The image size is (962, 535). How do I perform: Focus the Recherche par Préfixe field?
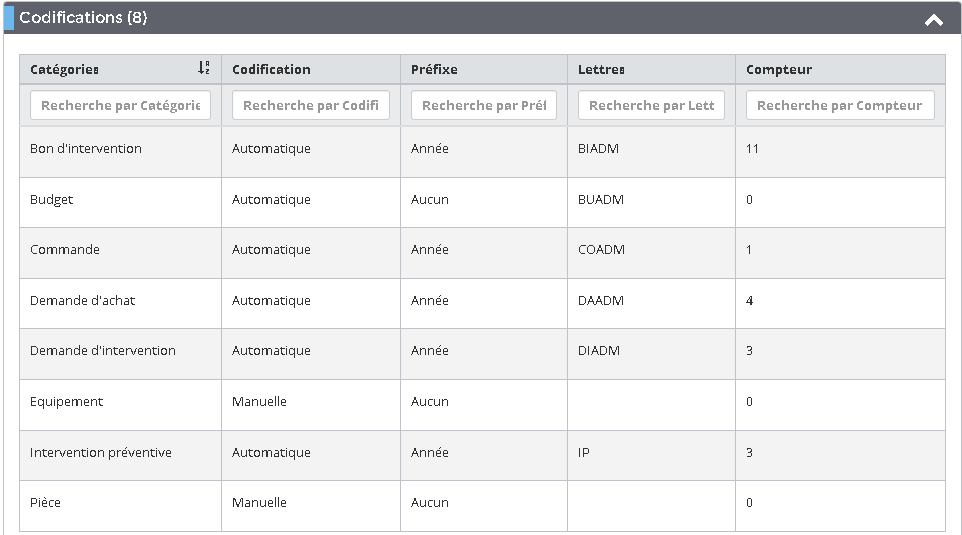[x=484, y=105]
